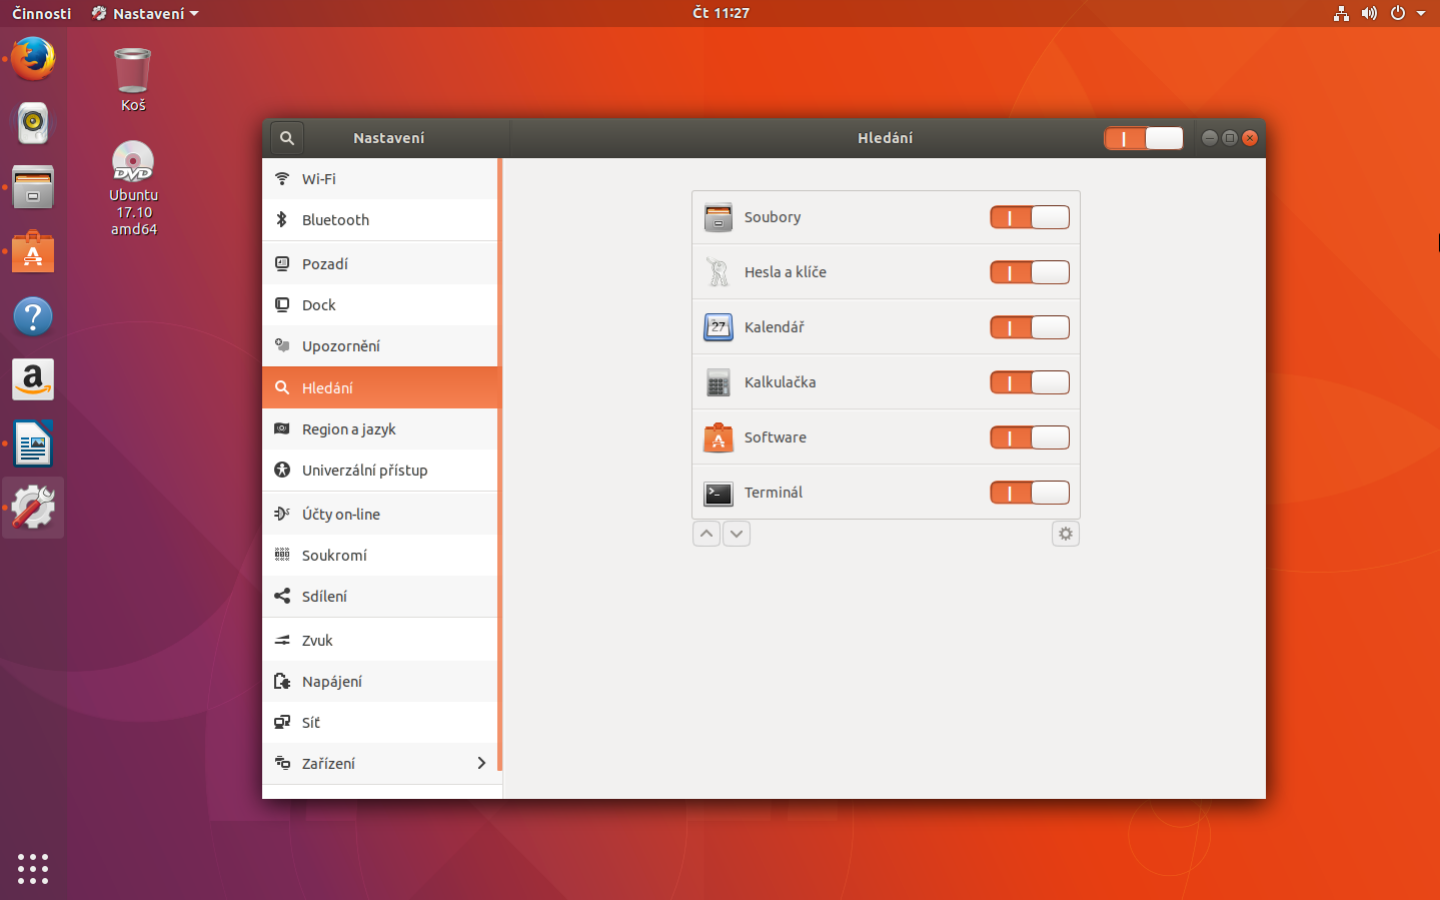Viewport: 1440px width, 900px height.
Task: Open Rhythmbox from the dock
Action: 33,123
